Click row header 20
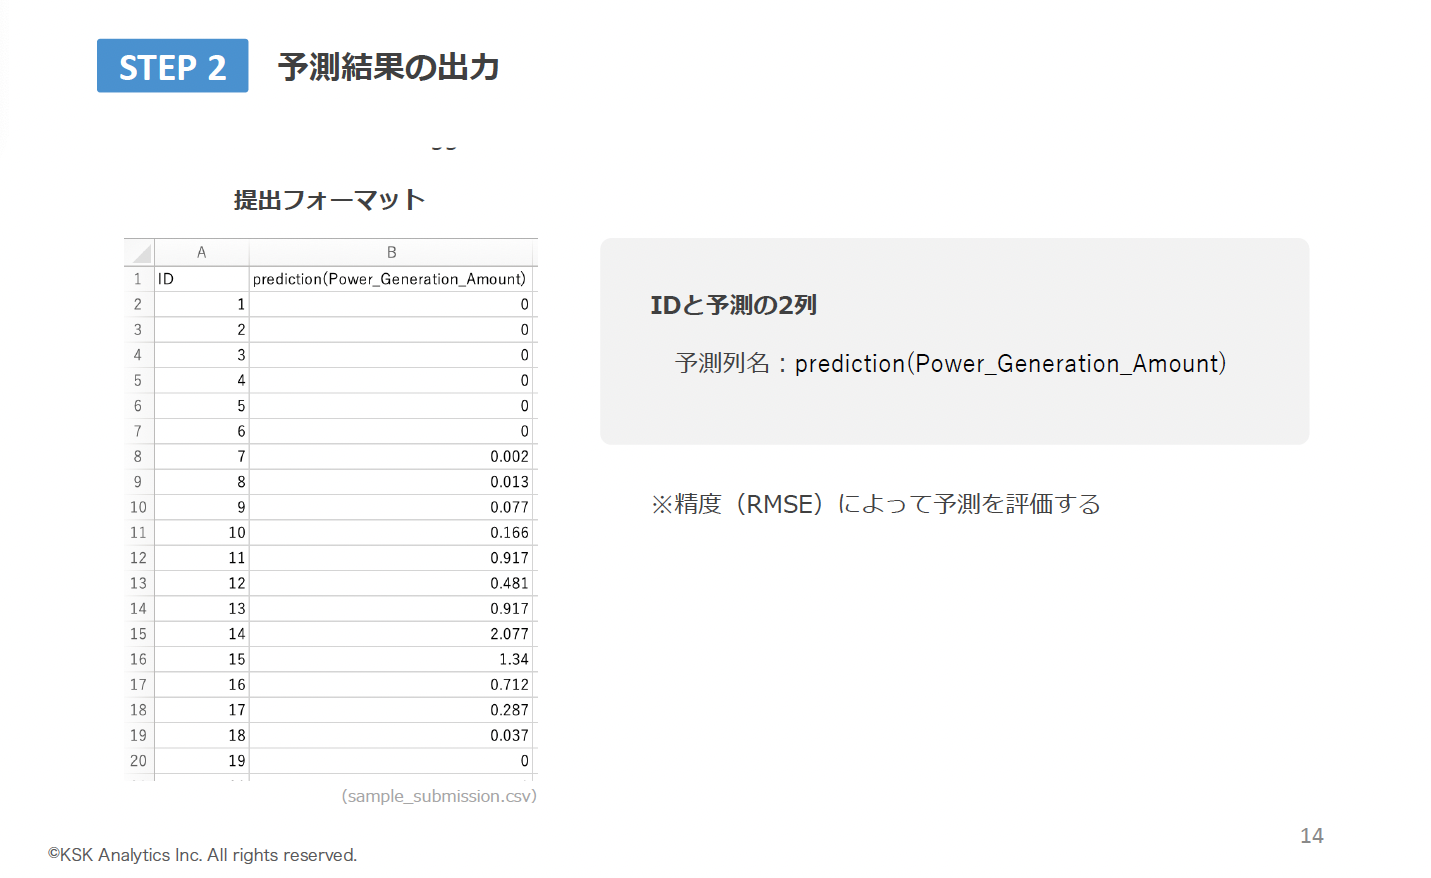Screen dimensions: 1431x878 click(138, 760)
